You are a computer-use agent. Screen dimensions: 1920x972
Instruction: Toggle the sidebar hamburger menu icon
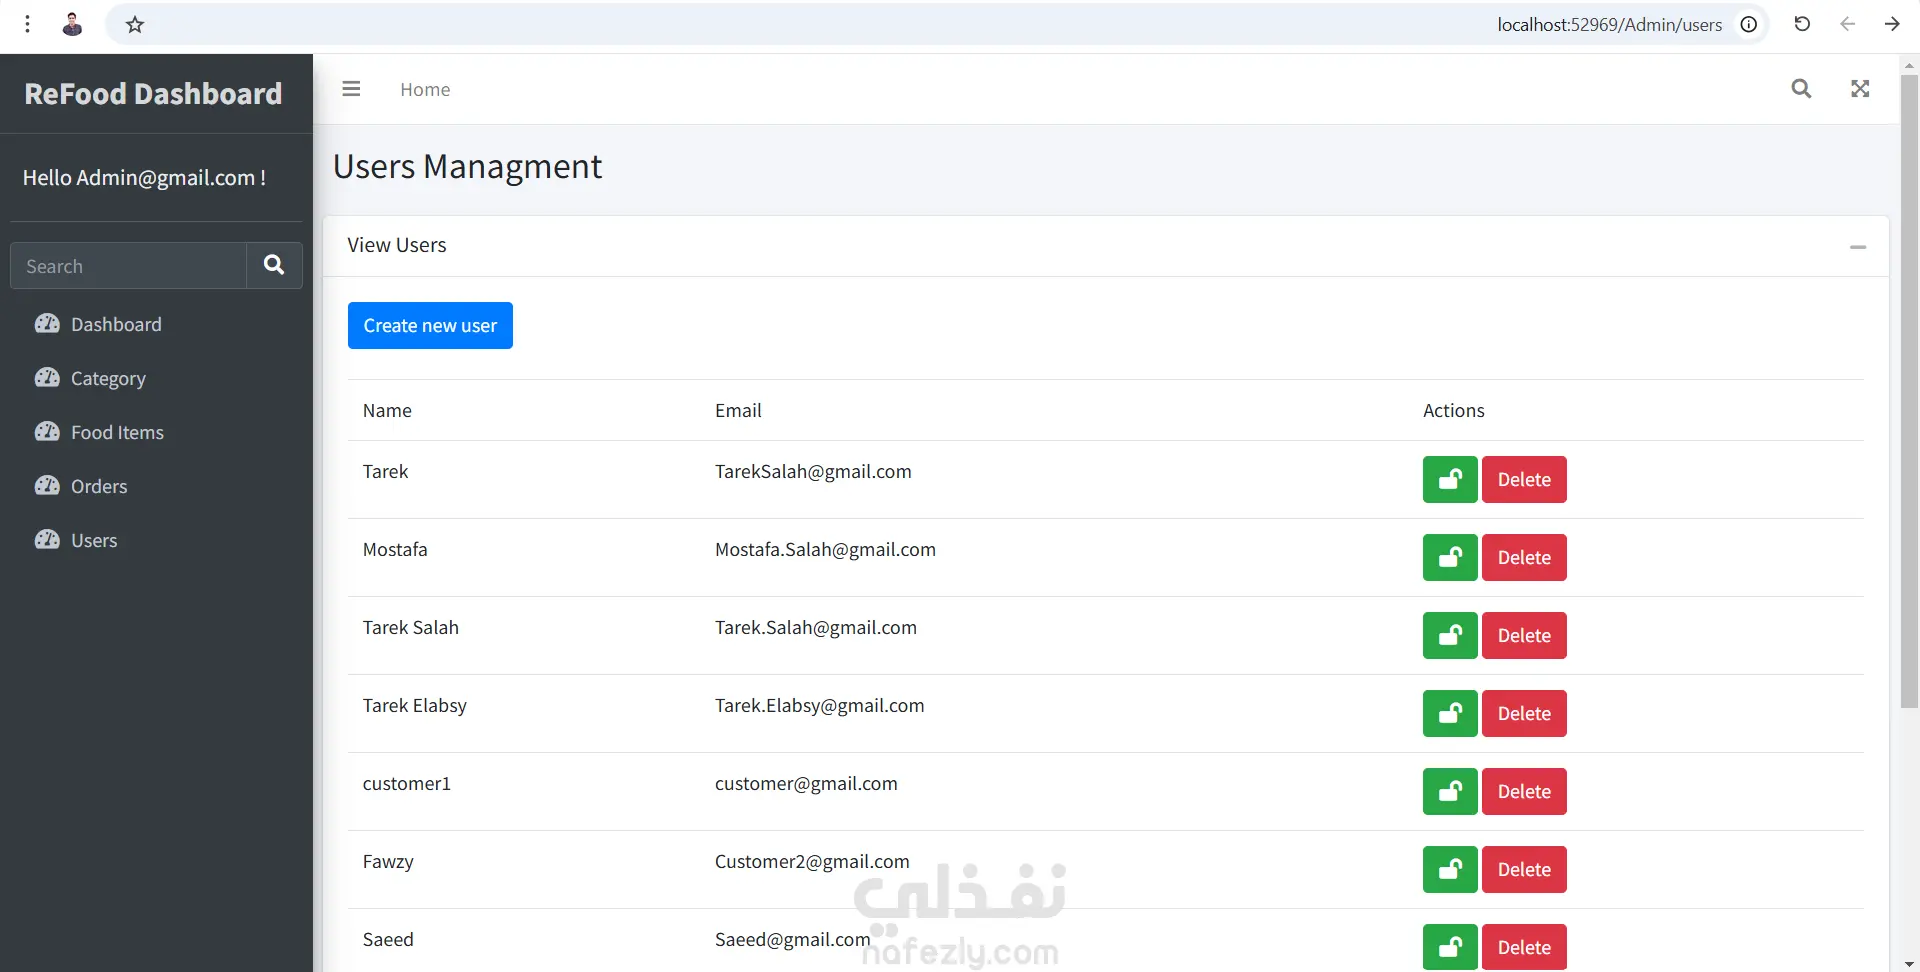(x=351, y=89)
